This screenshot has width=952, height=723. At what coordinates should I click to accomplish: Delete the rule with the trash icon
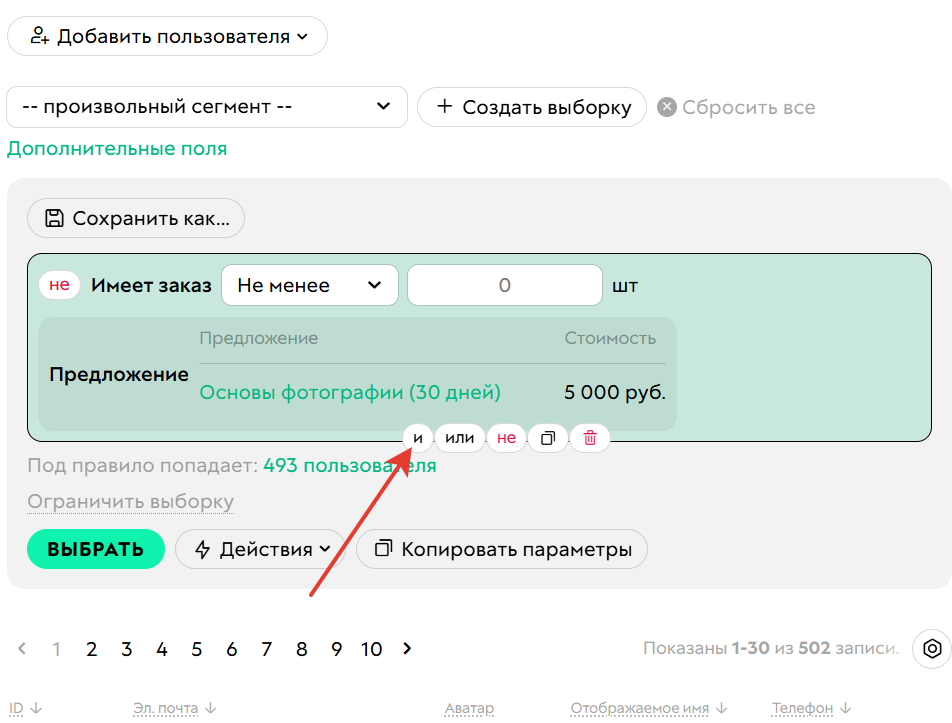pos(590,438)
